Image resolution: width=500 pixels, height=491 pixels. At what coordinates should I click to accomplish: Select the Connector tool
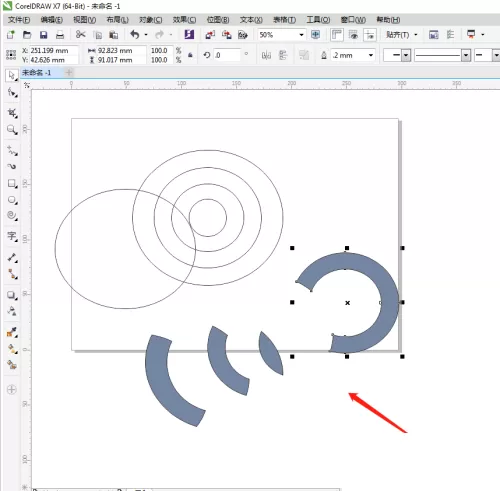12,274
